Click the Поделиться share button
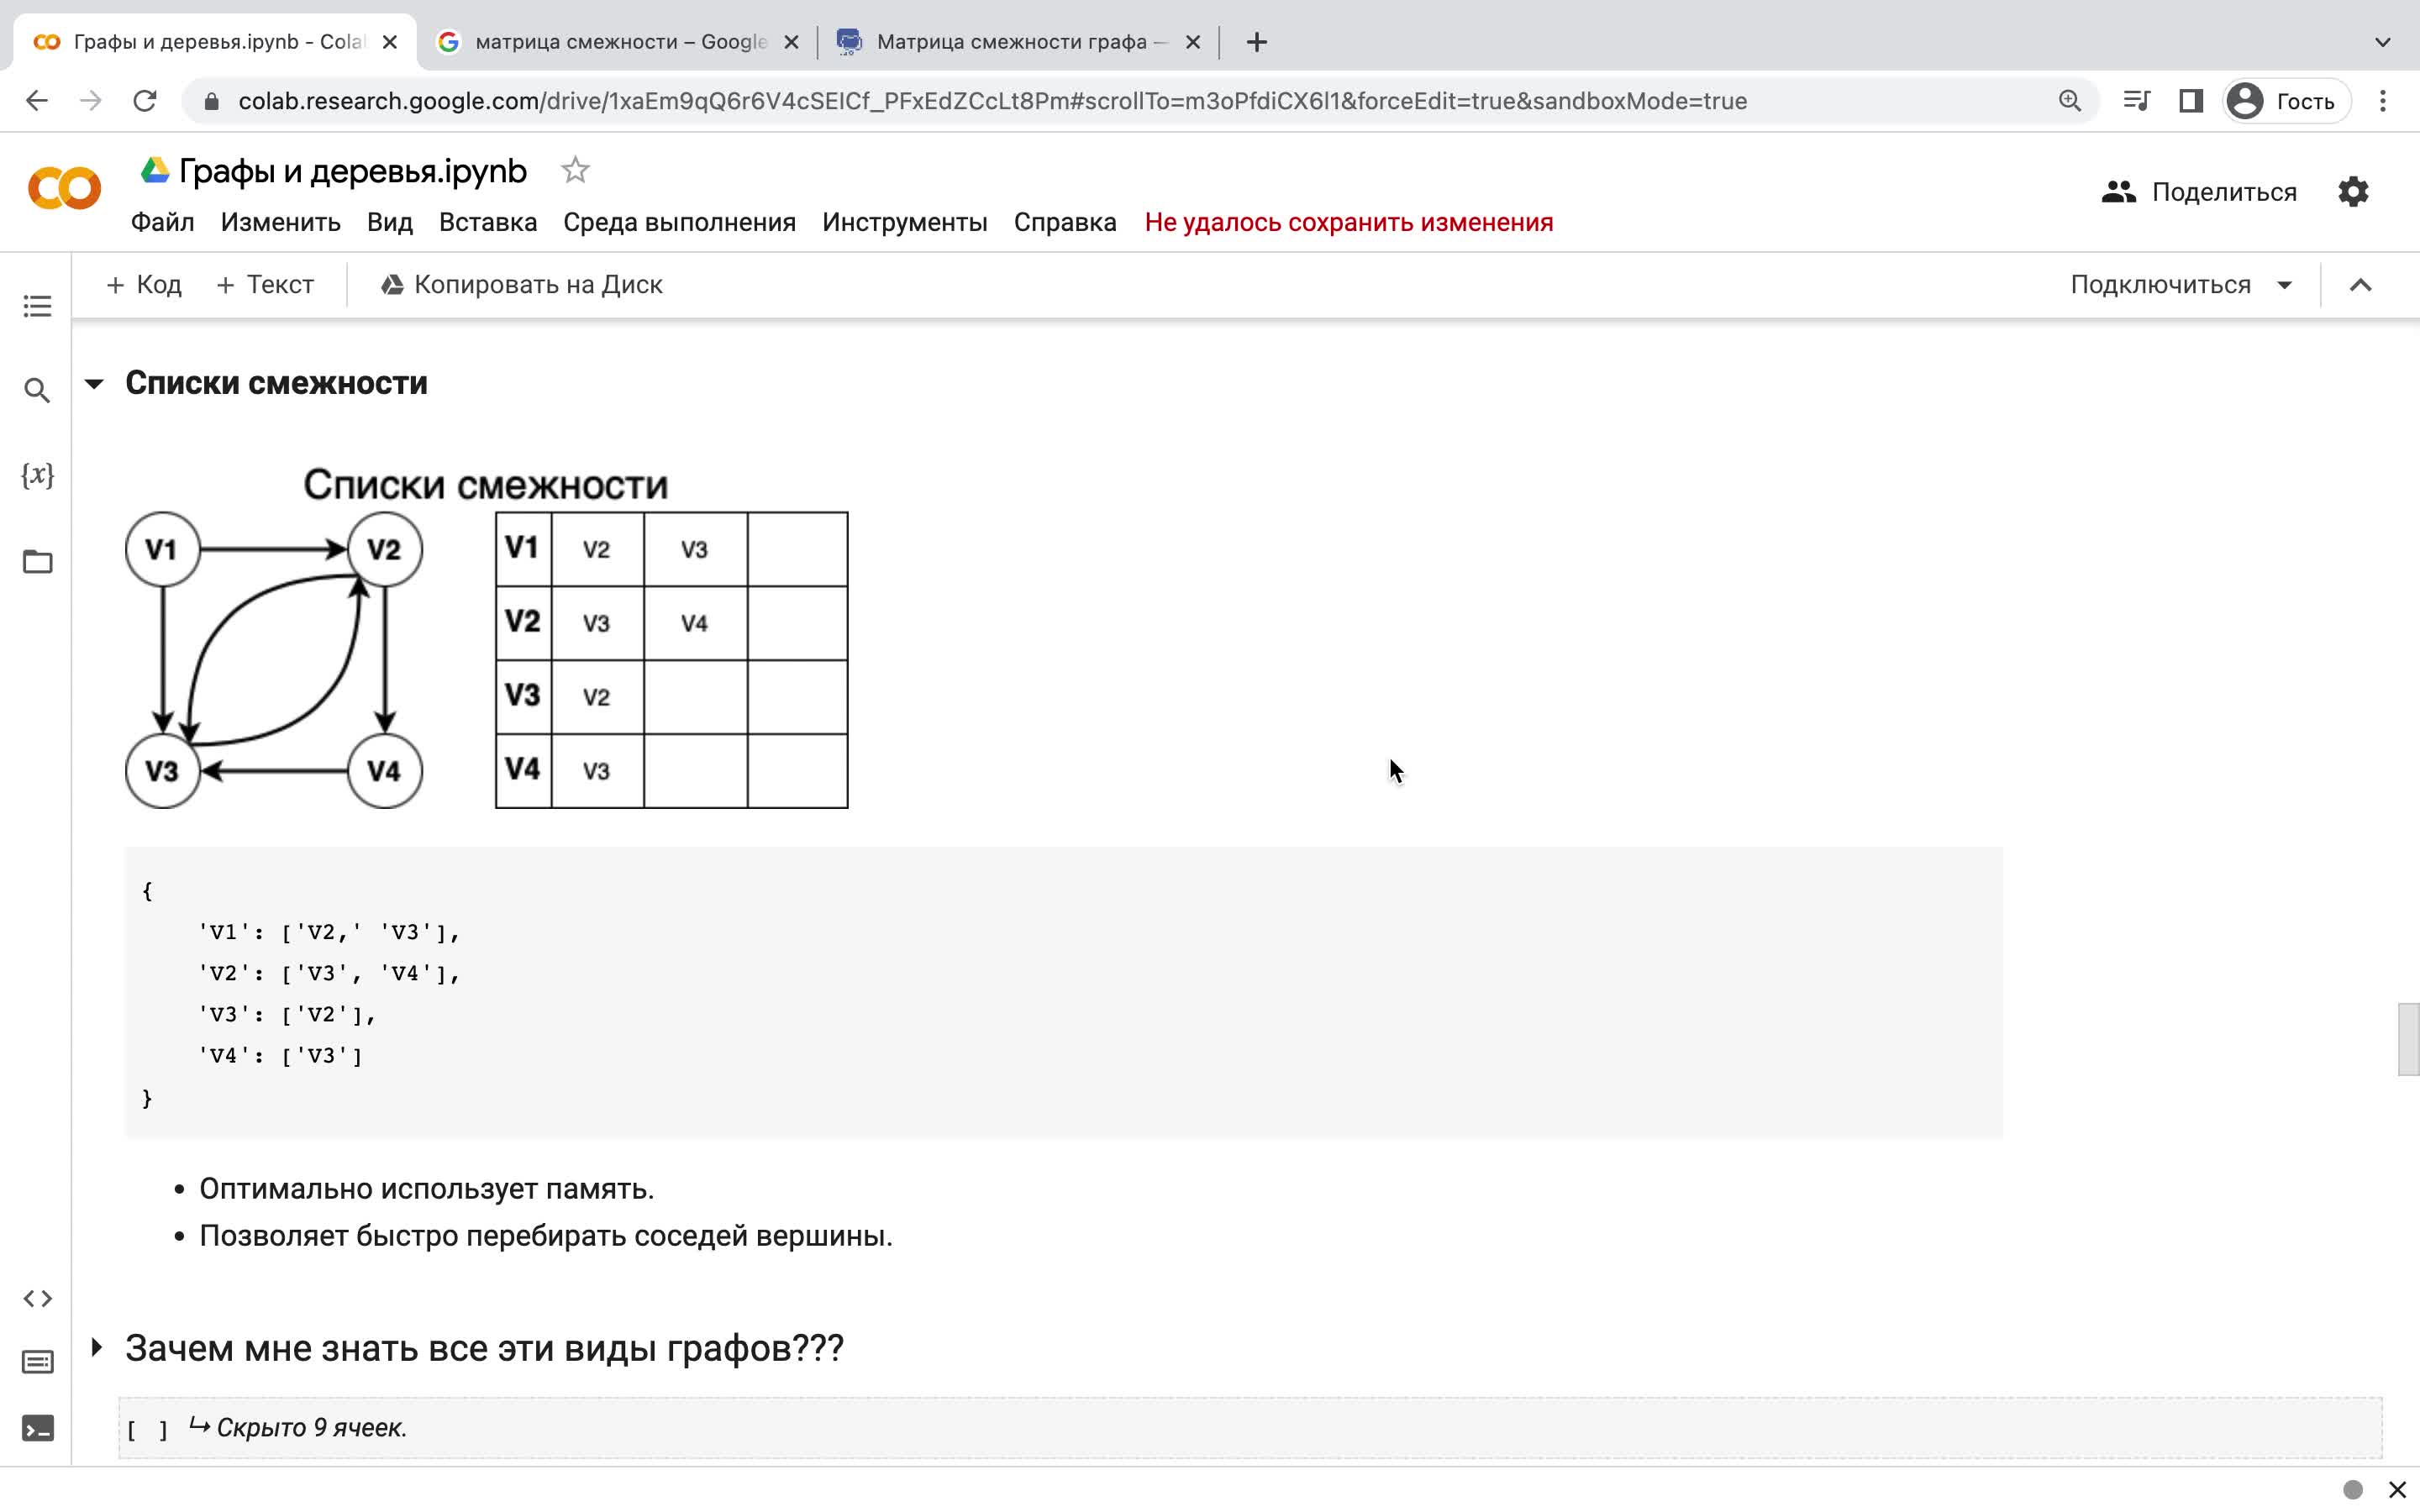The image size is (2420, 1512). point(2199,192)
